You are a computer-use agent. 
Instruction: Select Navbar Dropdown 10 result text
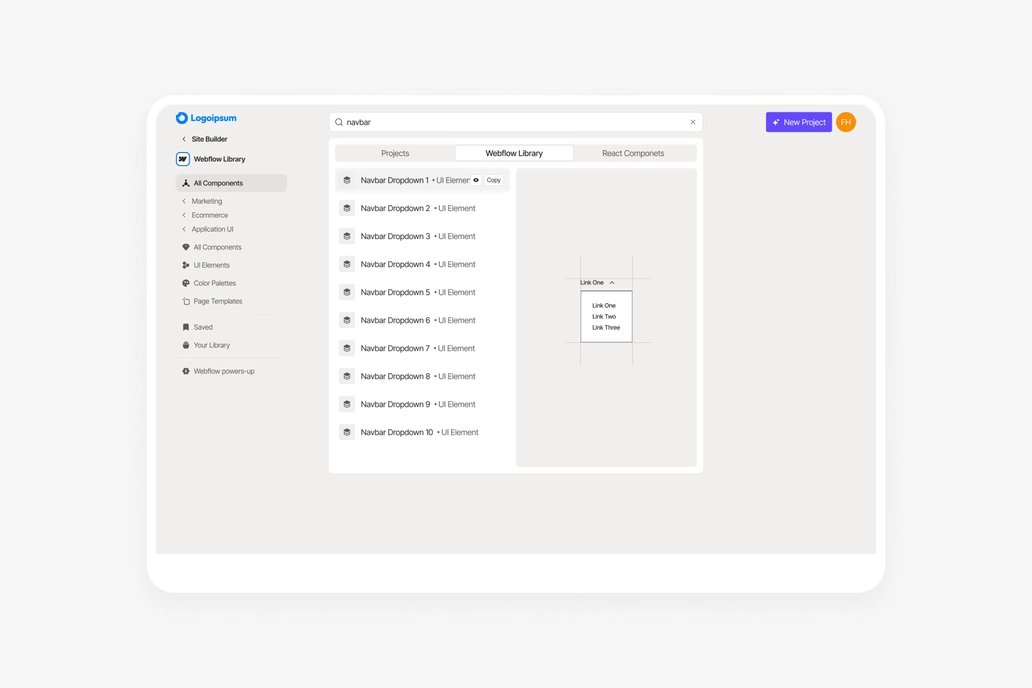coord(397,432)
